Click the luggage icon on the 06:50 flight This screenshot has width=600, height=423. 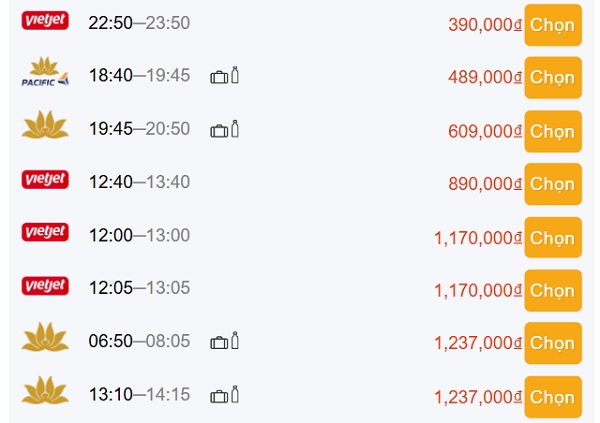[219, 342]
